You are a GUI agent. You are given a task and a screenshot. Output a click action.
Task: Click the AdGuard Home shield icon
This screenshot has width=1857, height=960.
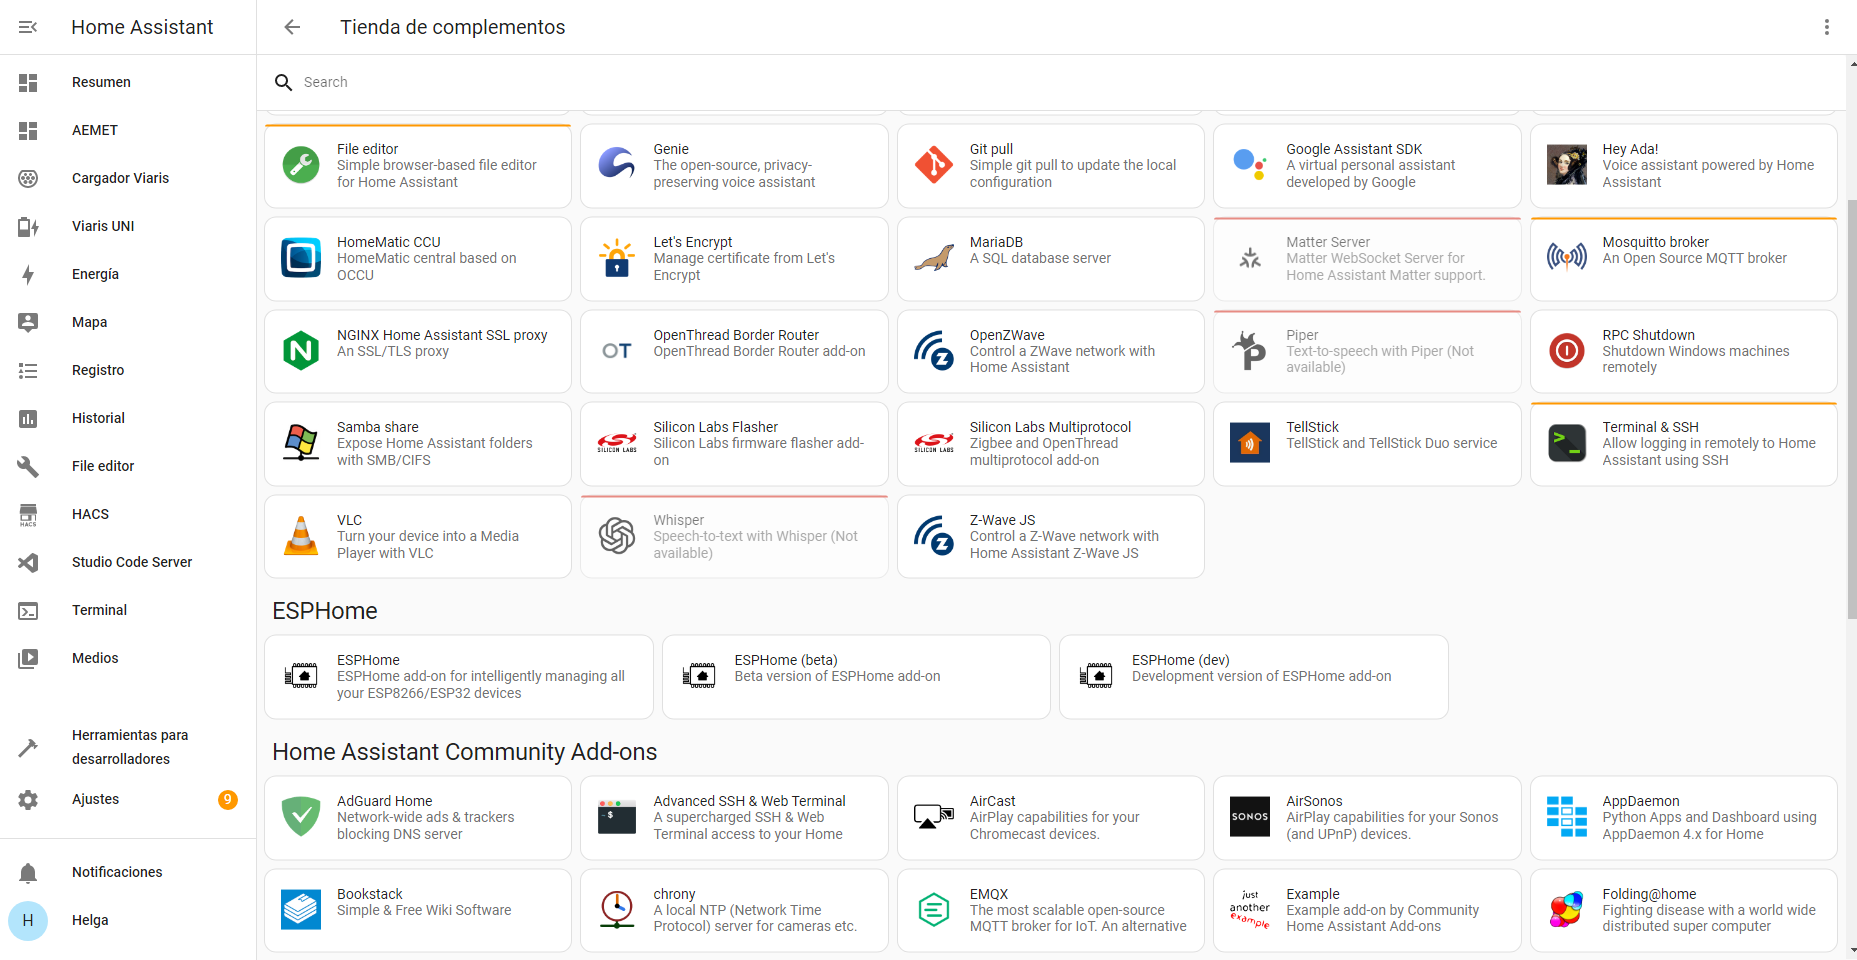tap(301, 817)
